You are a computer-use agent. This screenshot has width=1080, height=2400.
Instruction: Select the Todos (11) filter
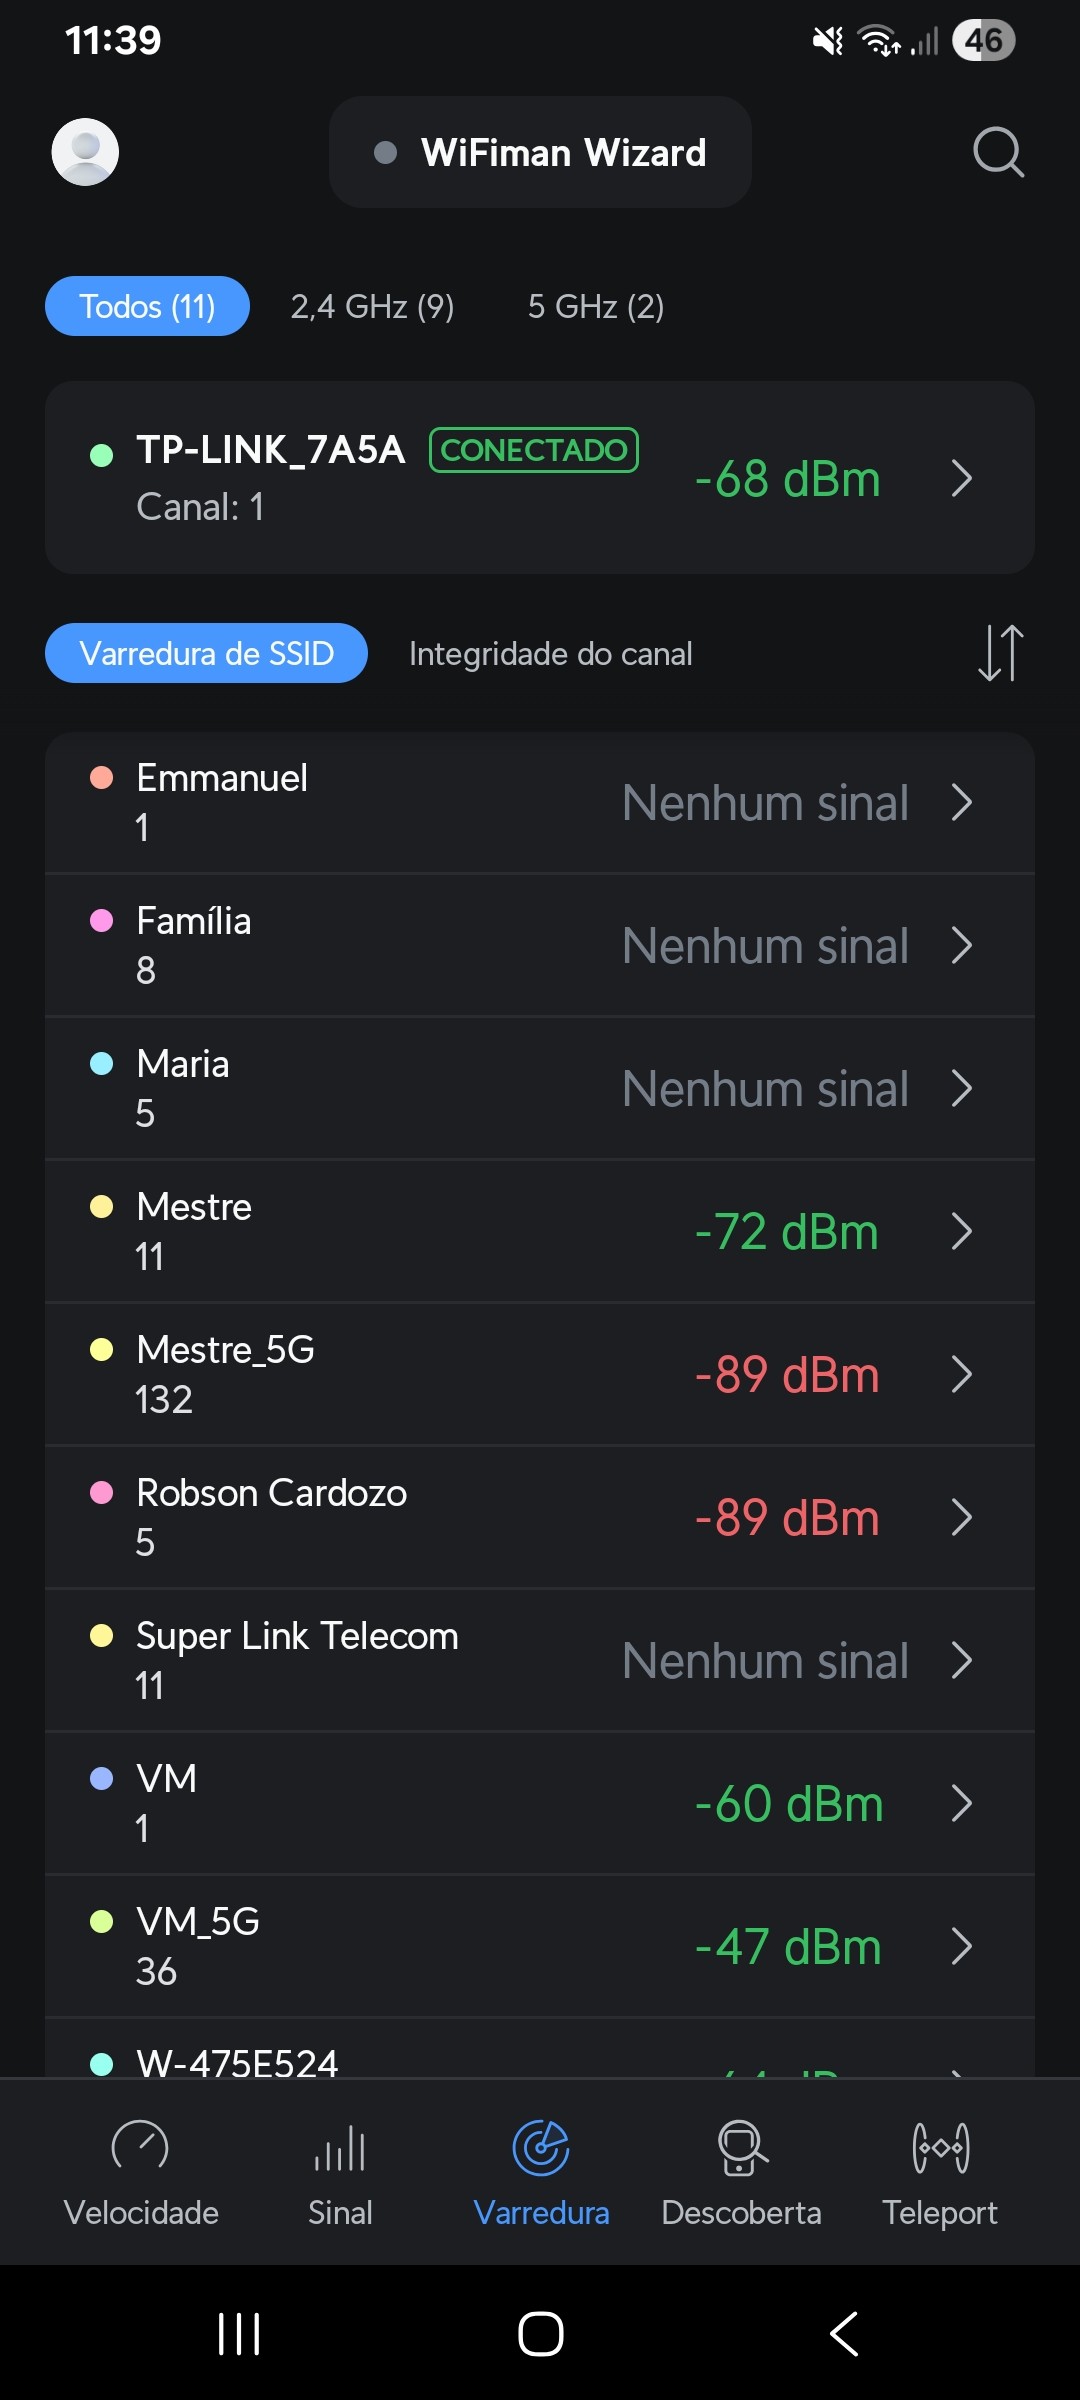pyautogui.click(x=147, y=306)
